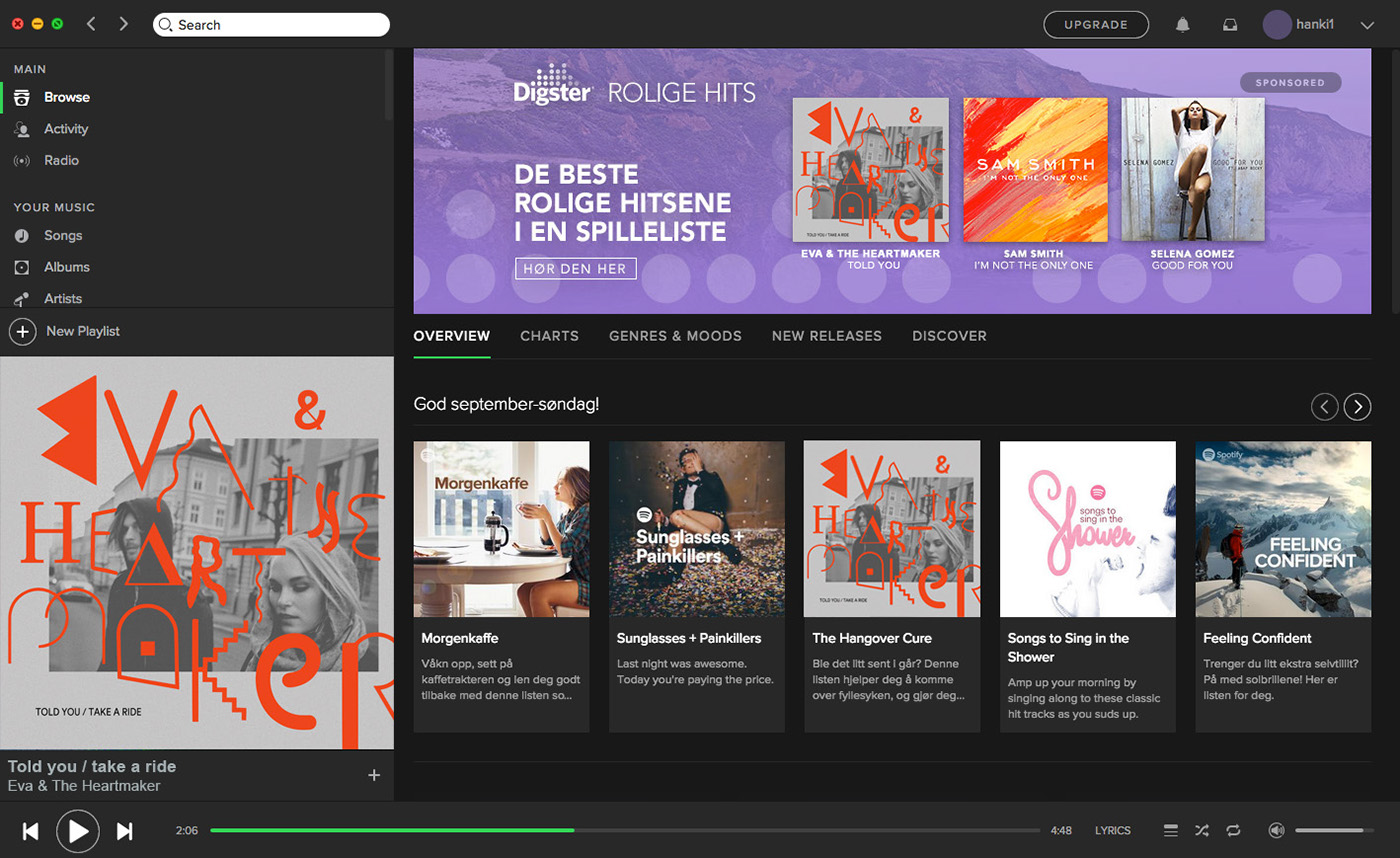Add current track with the plus icon
1400x858 pixels.
coord(374,775)
